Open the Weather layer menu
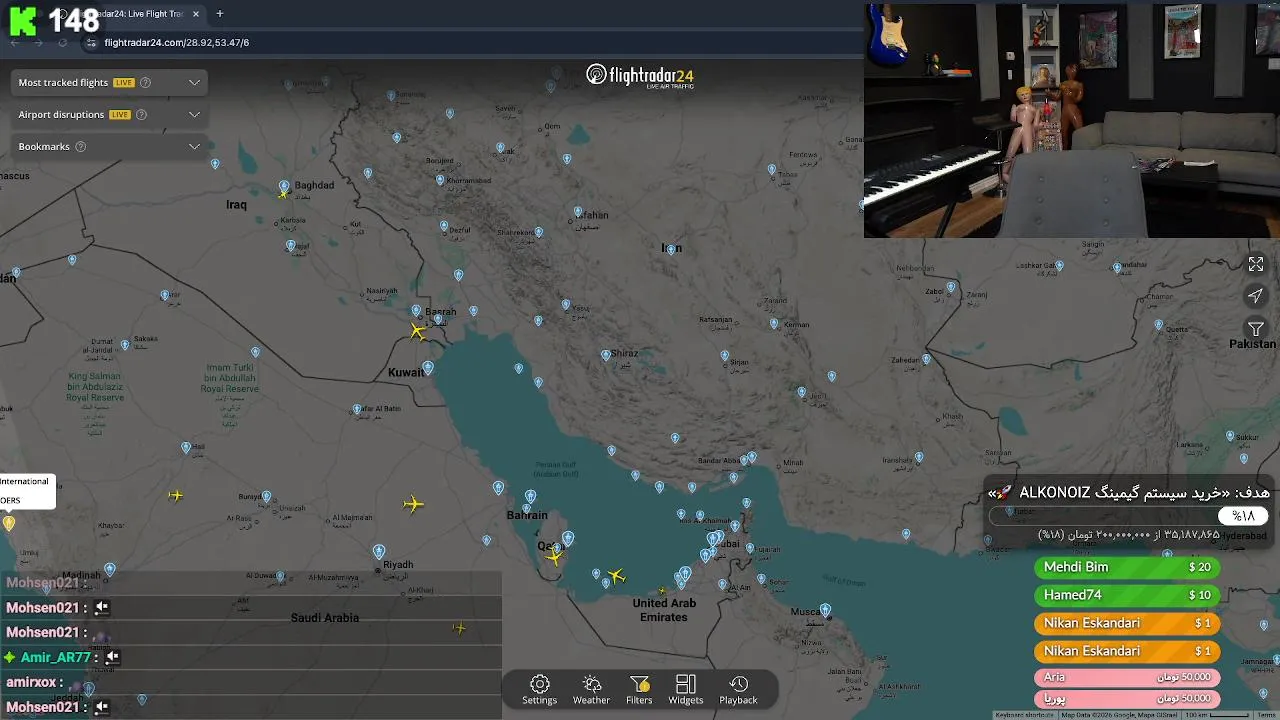 click(x=591, y=690)
